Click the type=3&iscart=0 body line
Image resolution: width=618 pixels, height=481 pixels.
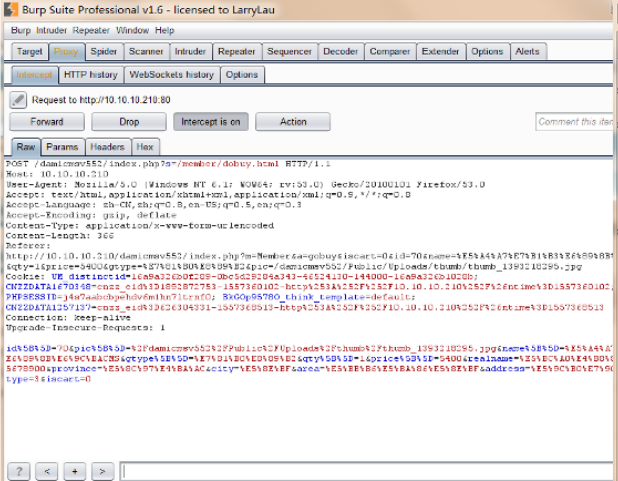tap(48, 379)
